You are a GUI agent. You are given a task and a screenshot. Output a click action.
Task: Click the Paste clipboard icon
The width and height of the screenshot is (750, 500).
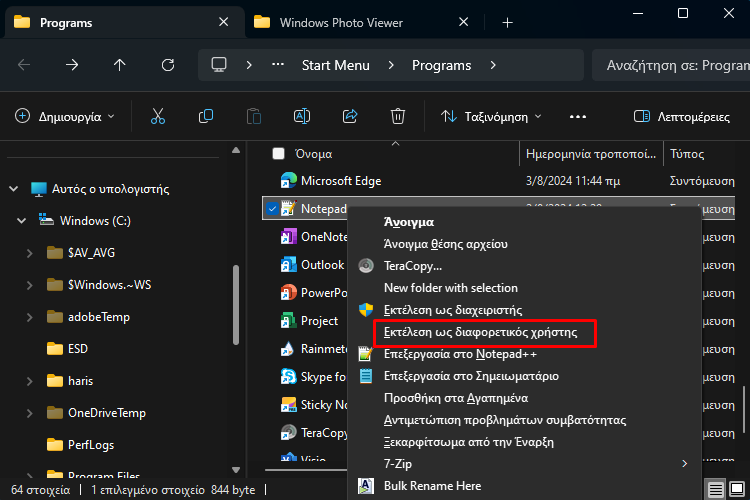click(254, 116)
